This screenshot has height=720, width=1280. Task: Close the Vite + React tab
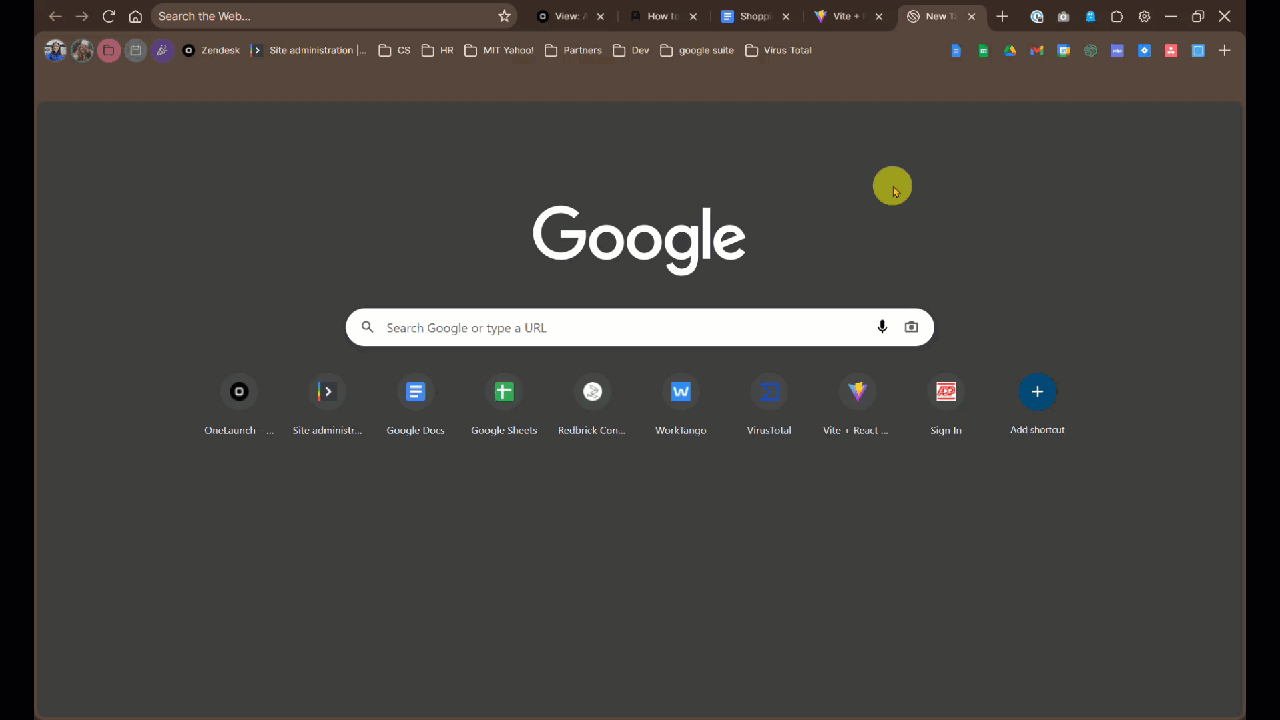click(x=879, y=16)
